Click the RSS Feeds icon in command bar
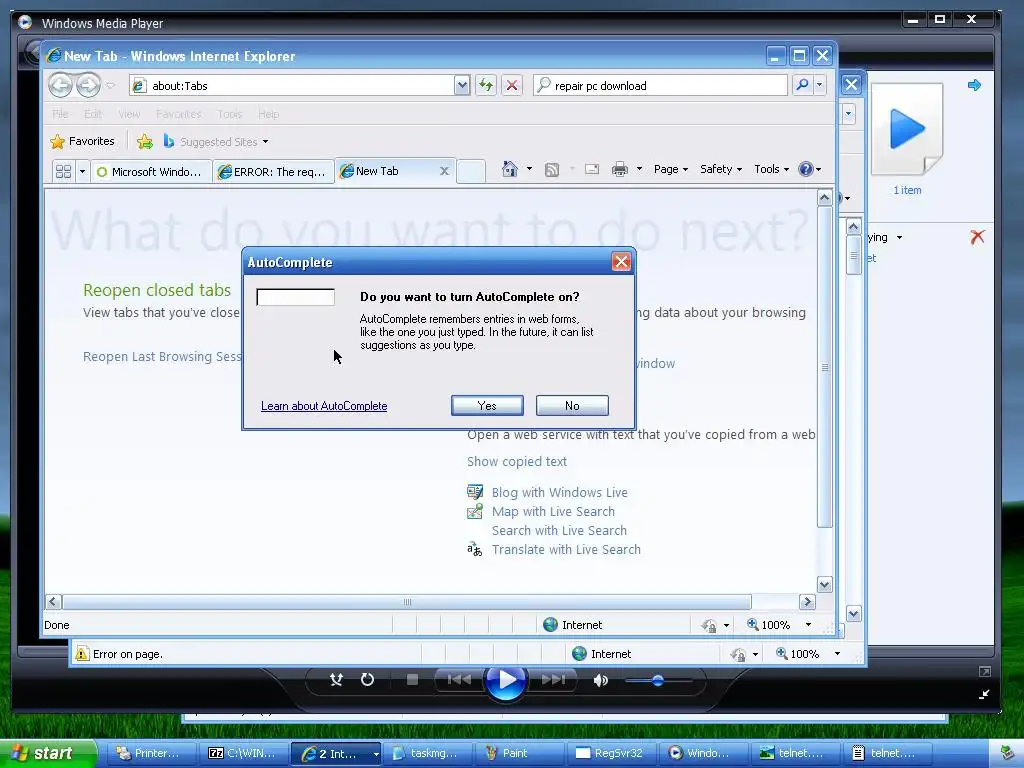Viewport: 1024px width, 768px height. (x=552, y=170)
